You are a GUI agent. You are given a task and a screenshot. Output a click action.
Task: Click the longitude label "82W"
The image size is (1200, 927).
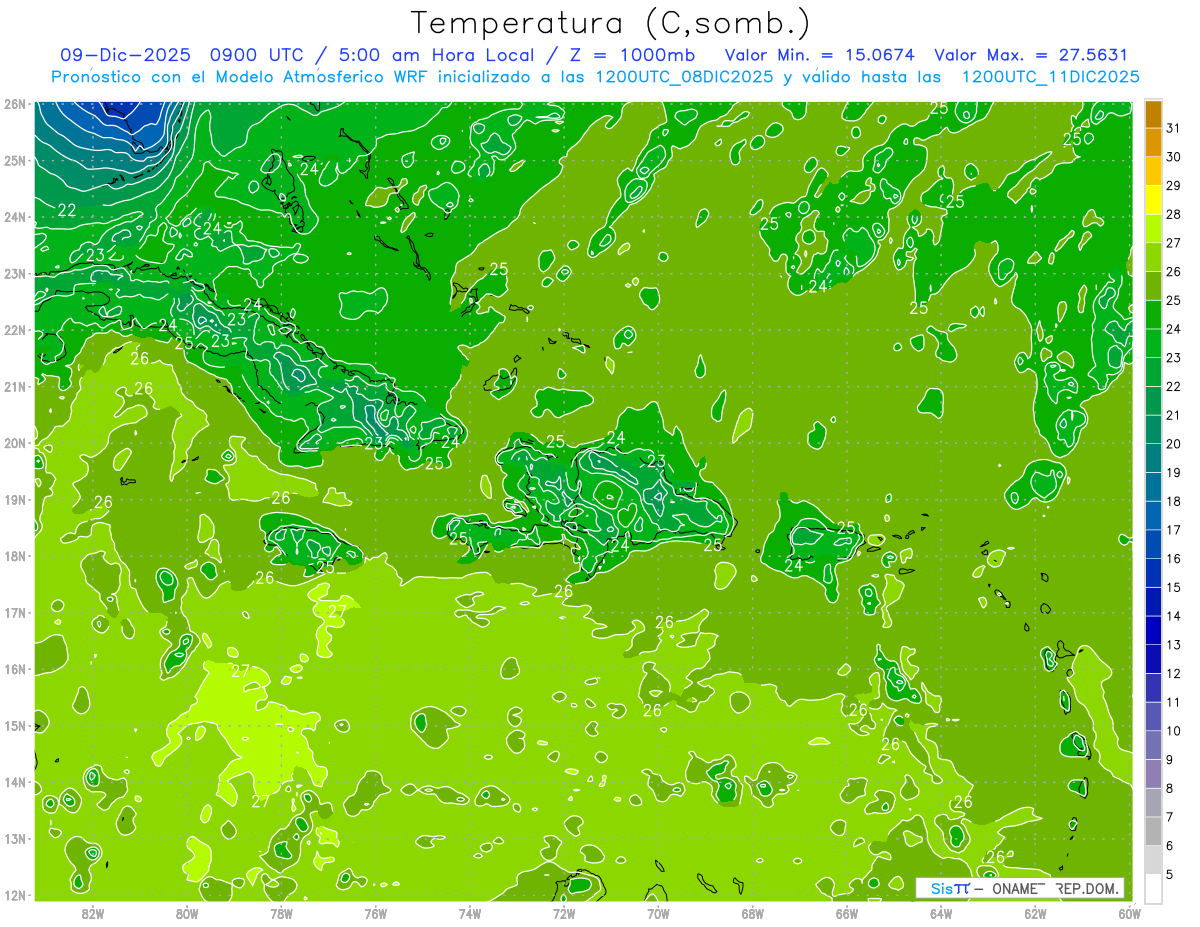point(93,912)
